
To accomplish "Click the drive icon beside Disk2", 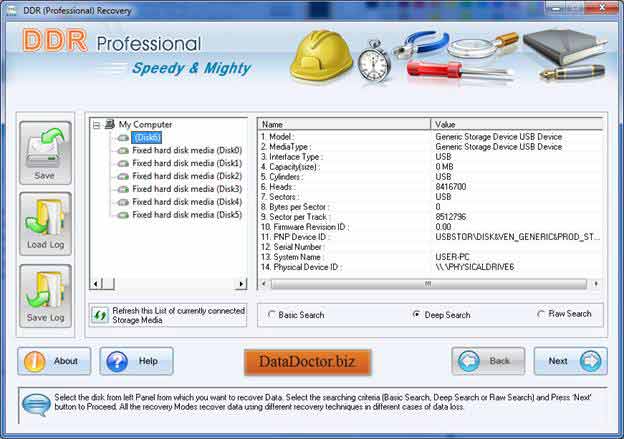I will tap(123, 176).
